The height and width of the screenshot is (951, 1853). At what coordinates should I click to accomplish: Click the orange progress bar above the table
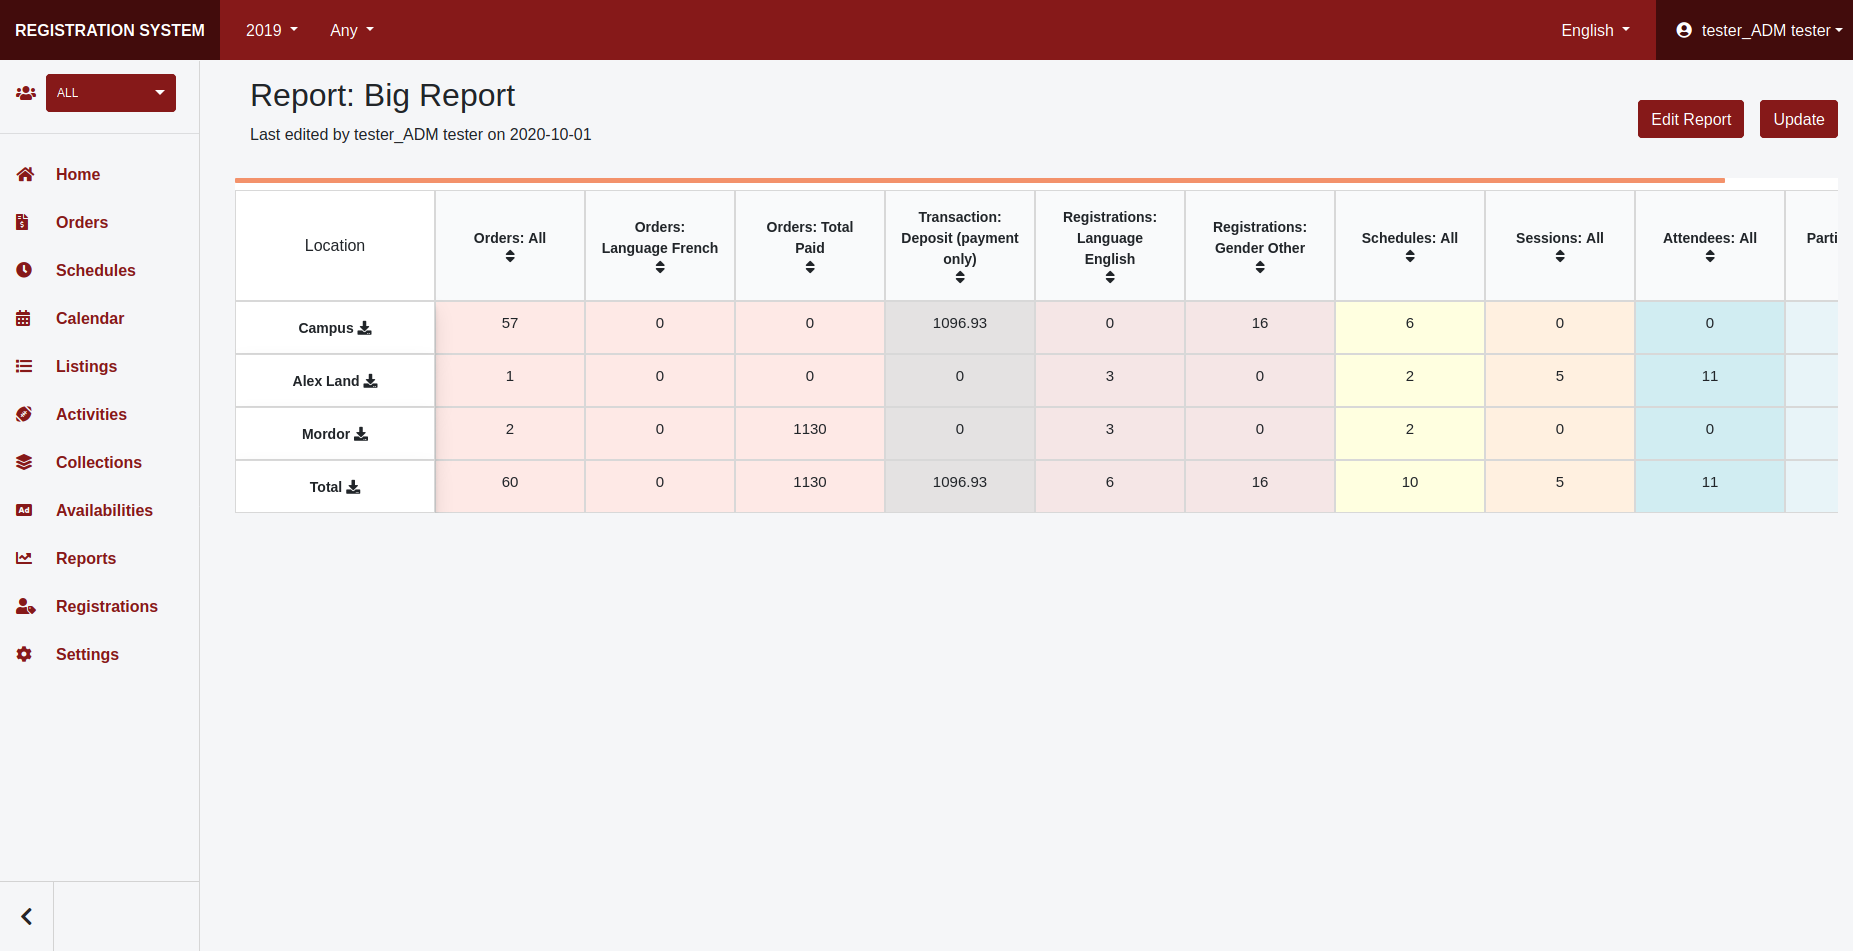tap(979, 180)
